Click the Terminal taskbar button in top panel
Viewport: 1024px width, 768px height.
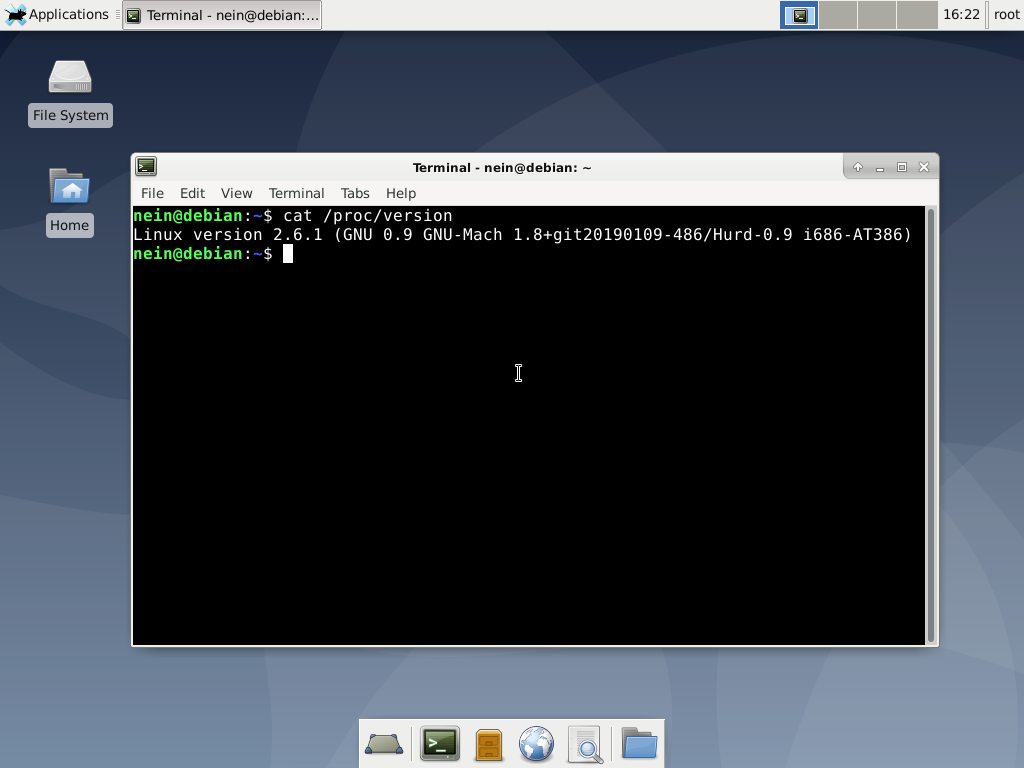click(222, 15)
